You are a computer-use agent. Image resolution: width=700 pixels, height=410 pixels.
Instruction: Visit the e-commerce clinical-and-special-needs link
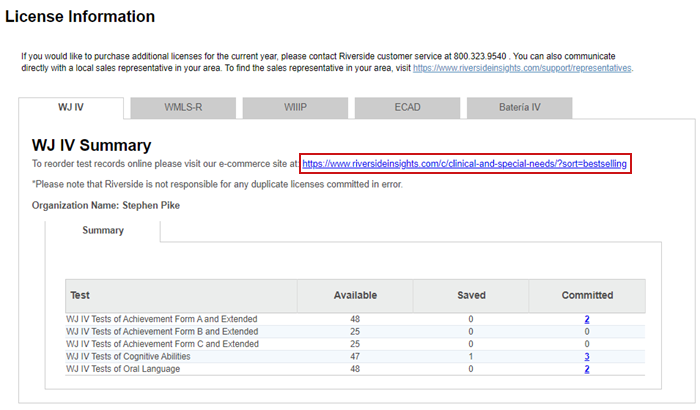click(x=464, y=163)
